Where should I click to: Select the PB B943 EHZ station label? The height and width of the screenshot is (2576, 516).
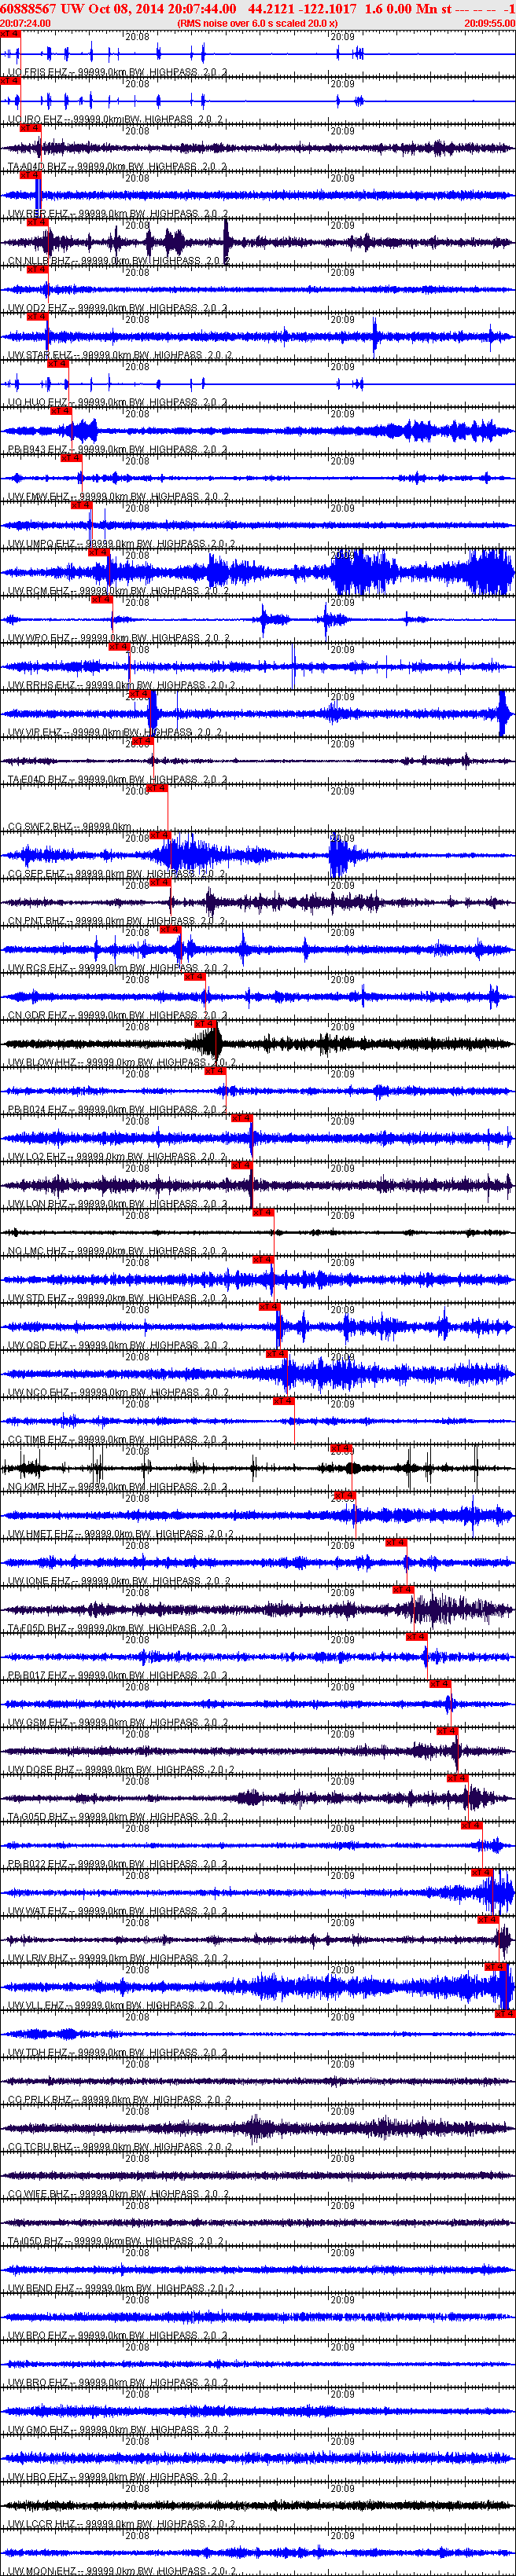tap(118, 450)
